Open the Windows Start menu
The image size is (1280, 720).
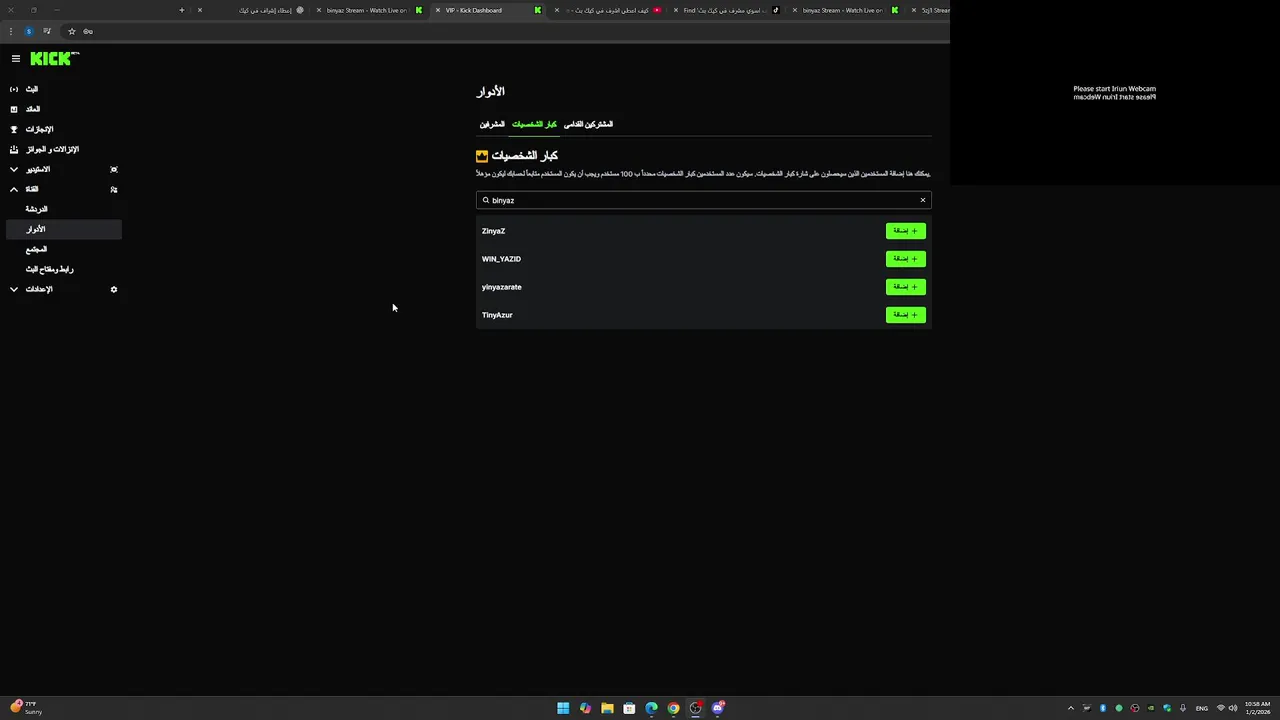coord(563,708)
